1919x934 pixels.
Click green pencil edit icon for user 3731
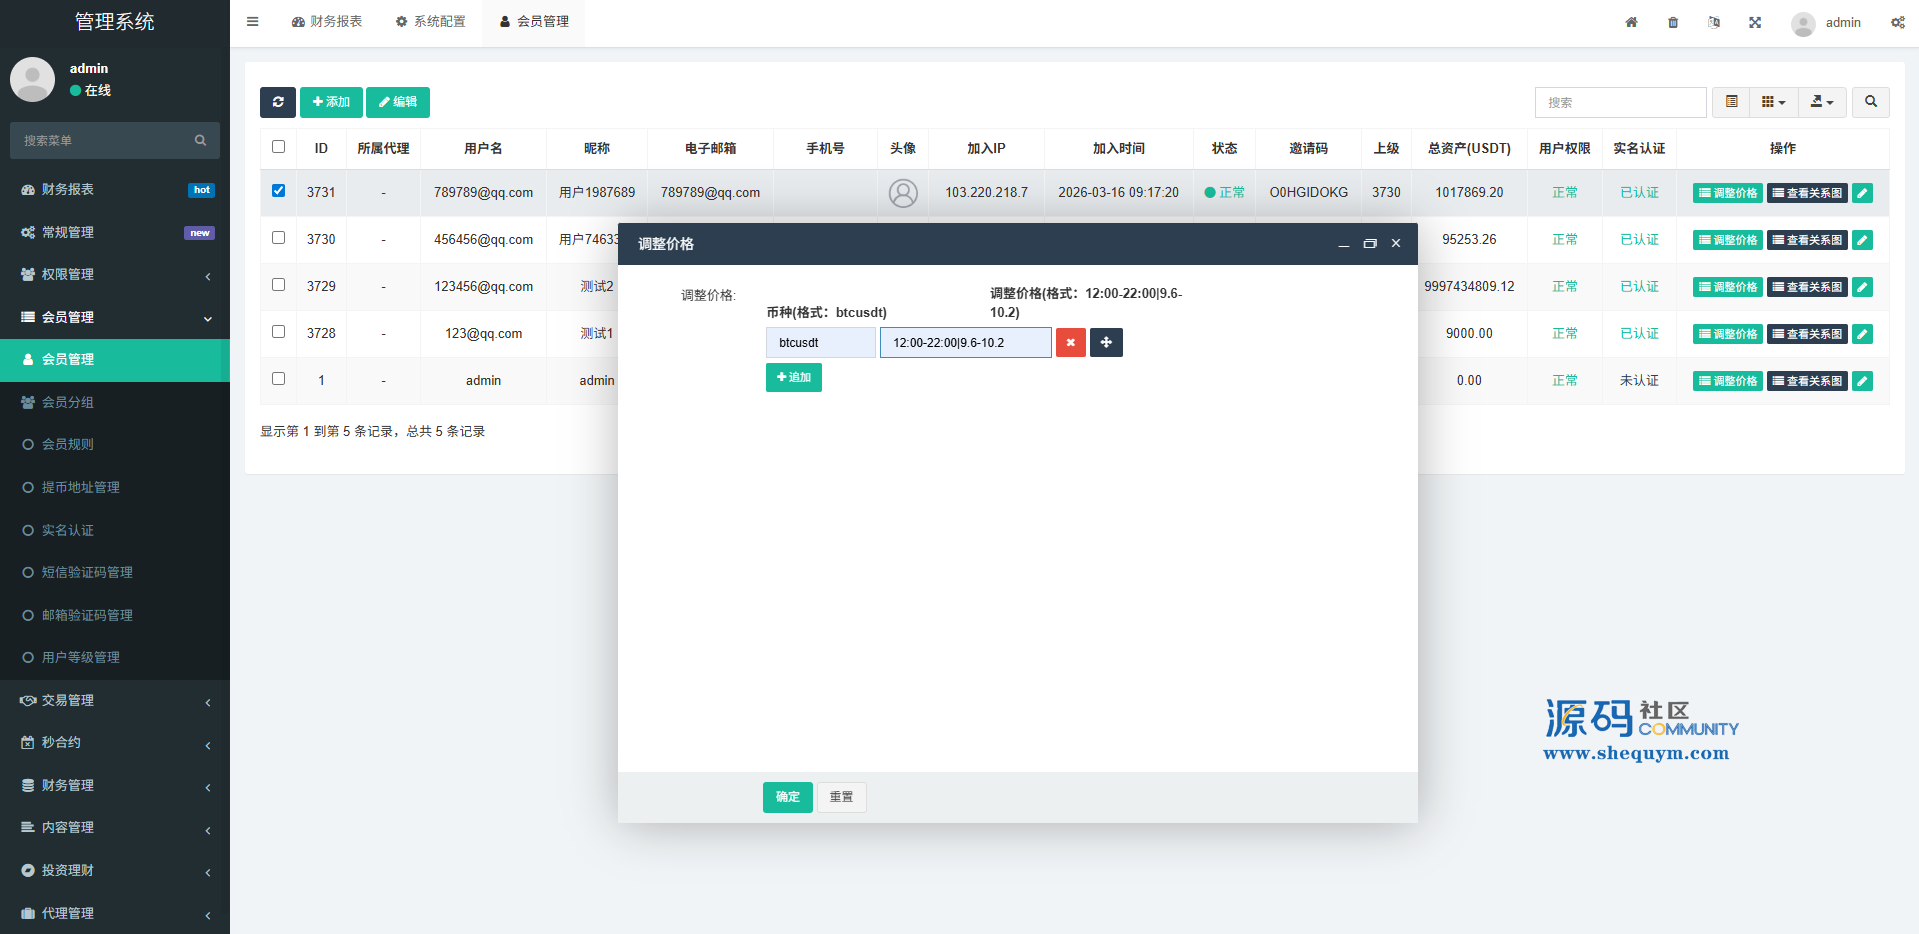click(x=1862, y=193)
